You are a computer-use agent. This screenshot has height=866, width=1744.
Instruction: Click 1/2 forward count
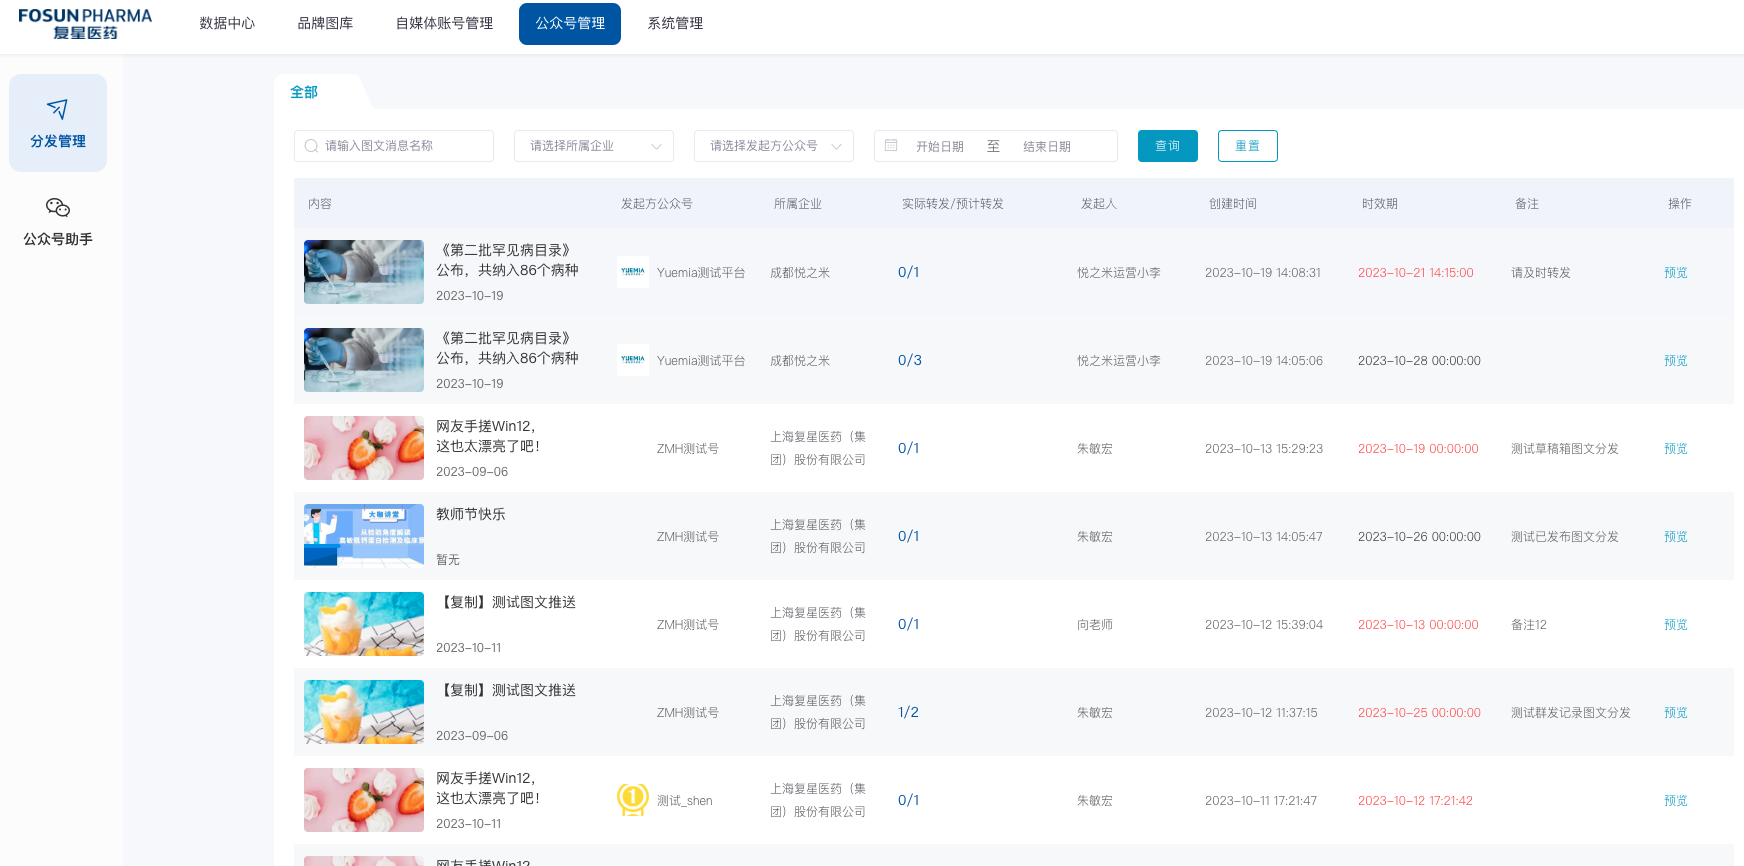(908, 712)
